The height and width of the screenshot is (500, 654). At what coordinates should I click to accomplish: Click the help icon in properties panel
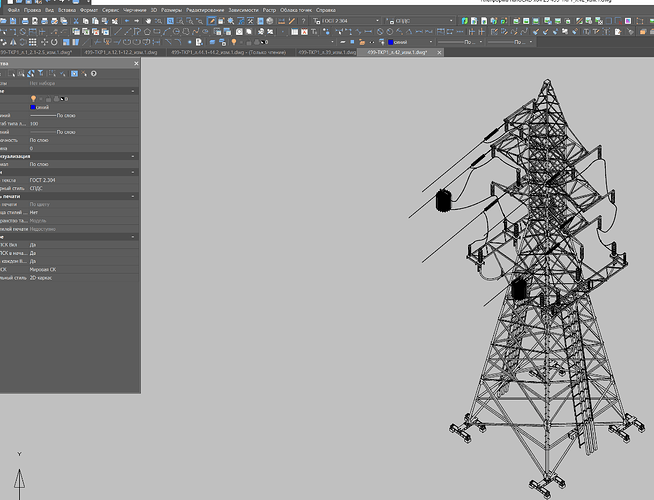(93, 73)
